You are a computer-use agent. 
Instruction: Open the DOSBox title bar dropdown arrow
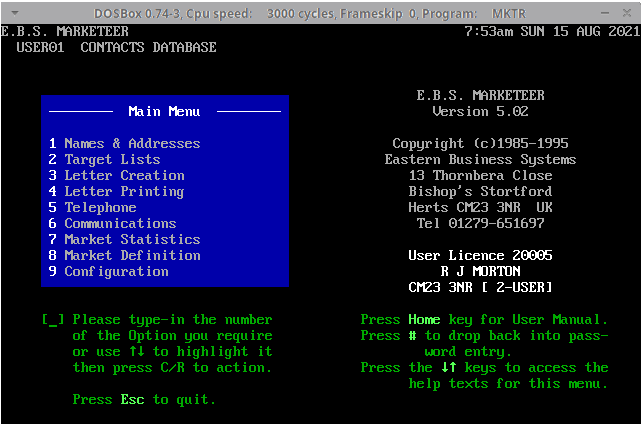point(15,14)
